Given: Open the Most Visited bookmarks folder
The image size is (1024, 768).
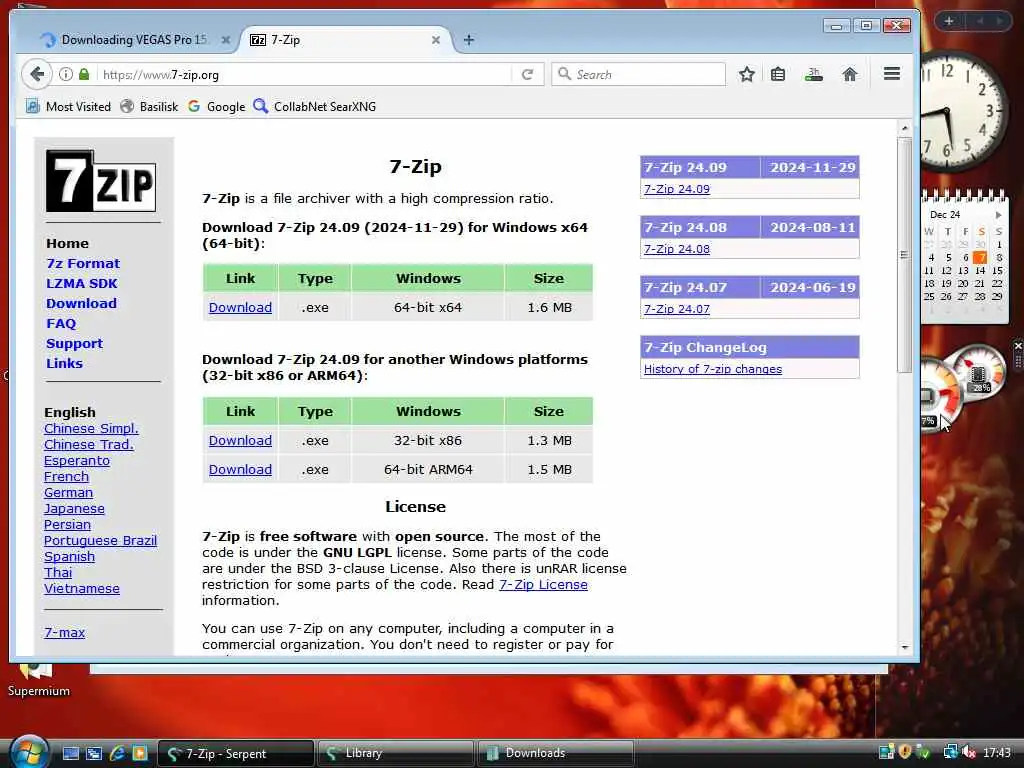Looking at the screenshot, I should 68,106.
